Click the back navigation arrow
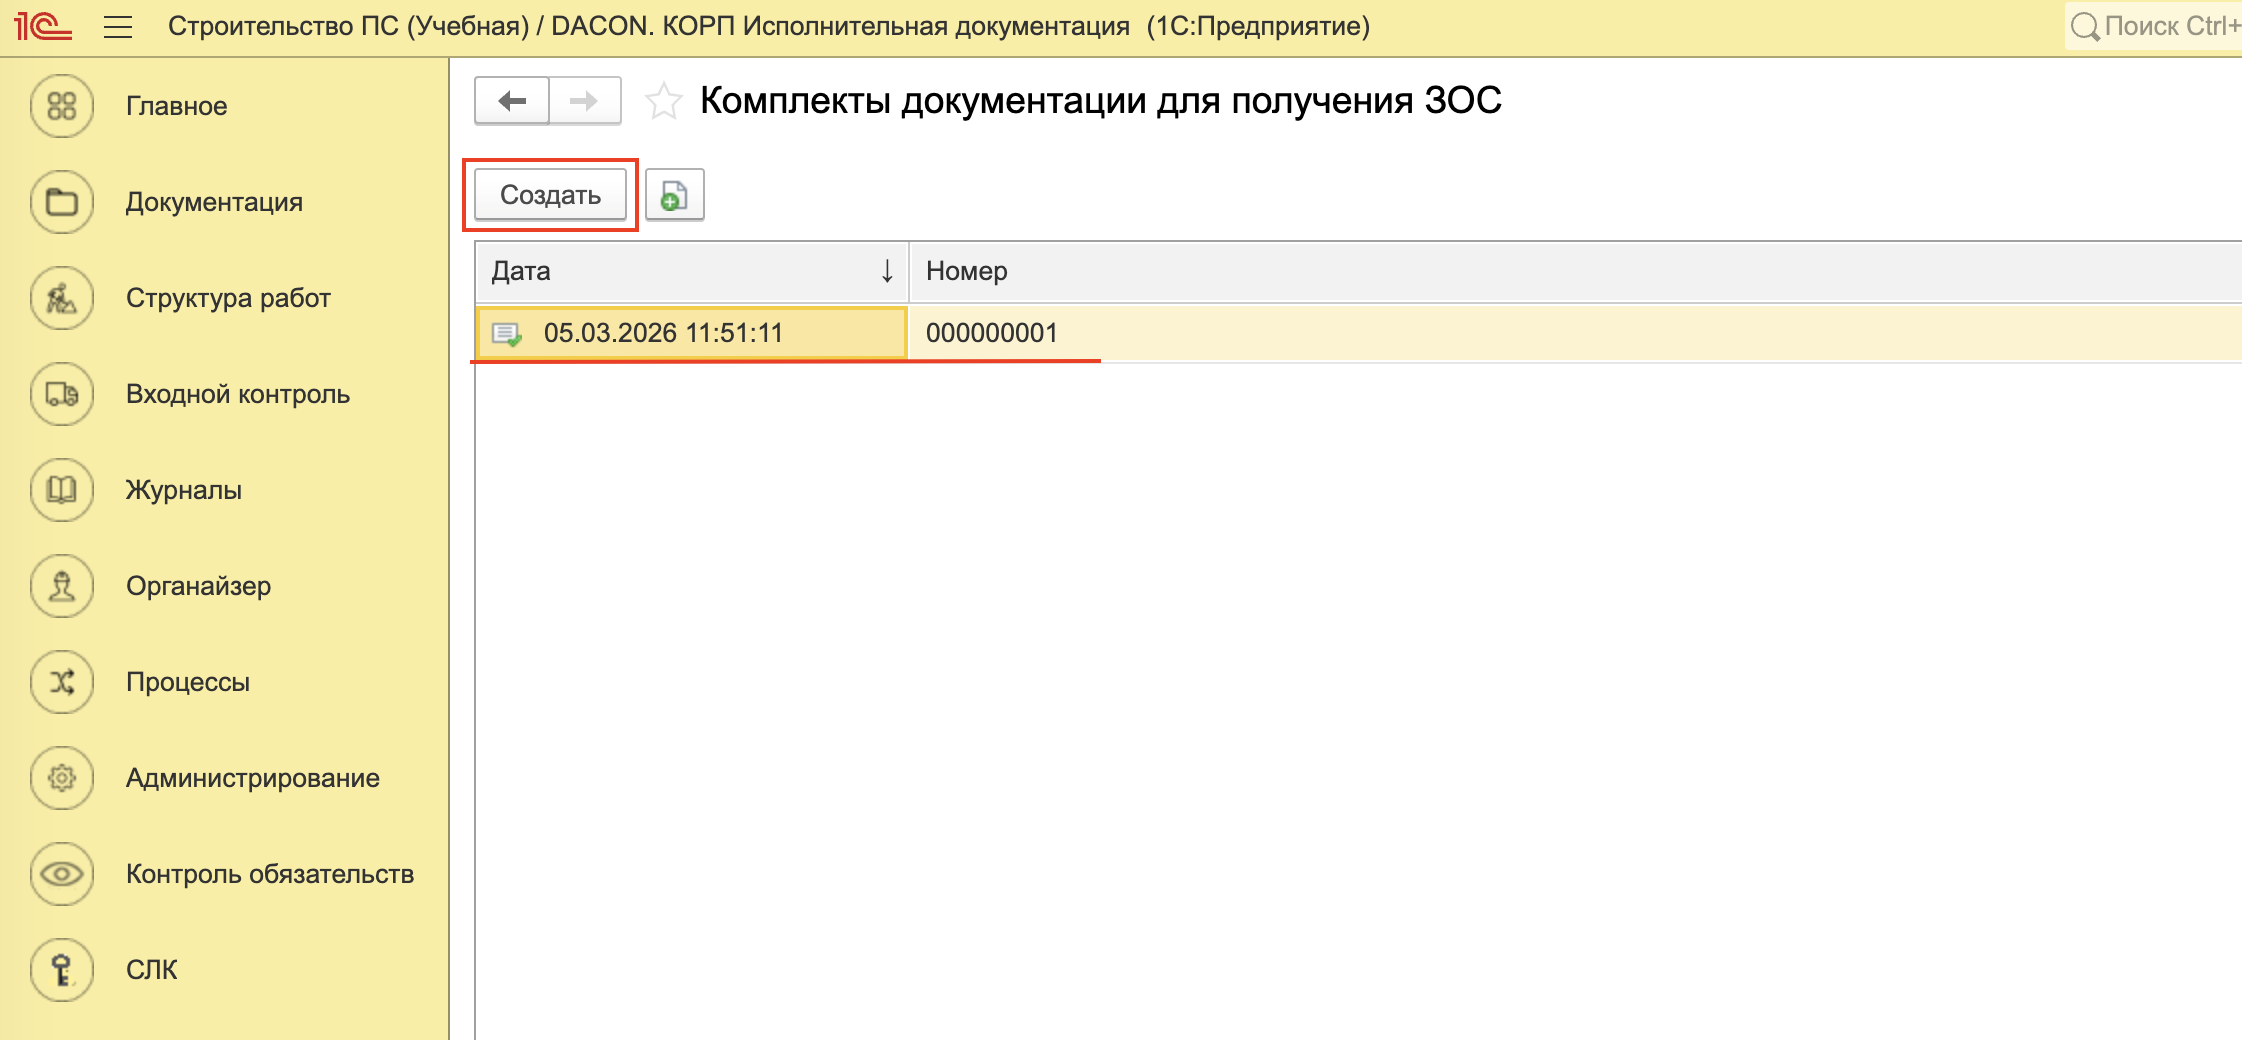Image resolution: width=2242 pixels, height=1040 pixels. point(512,101)
